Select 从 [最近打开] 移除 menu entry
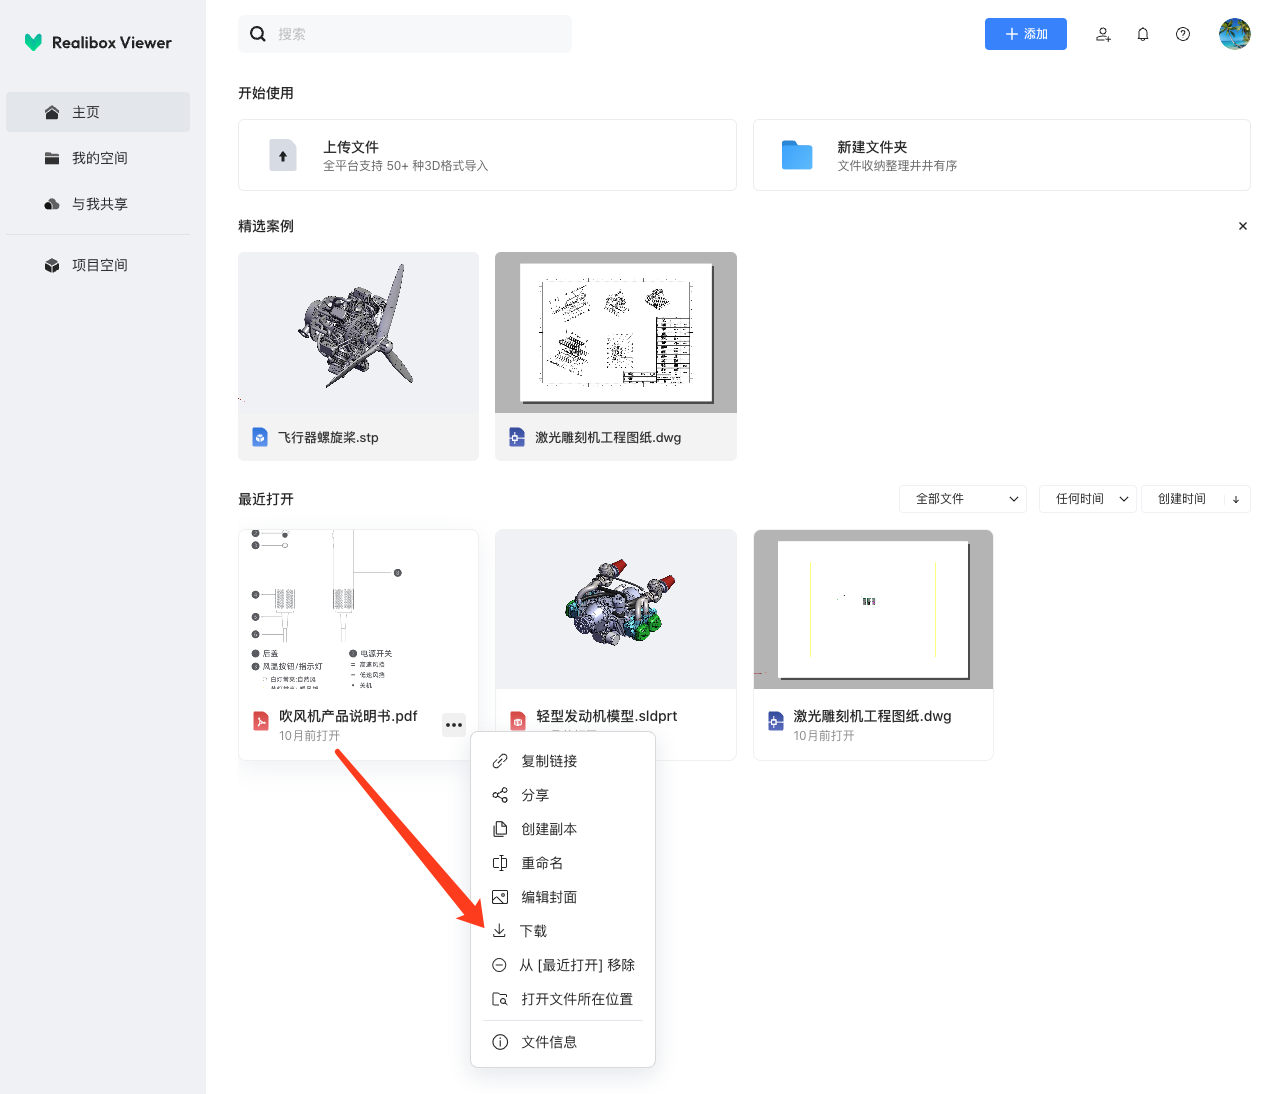This screenshot has width=1282, height=1094. click(563, 965)
